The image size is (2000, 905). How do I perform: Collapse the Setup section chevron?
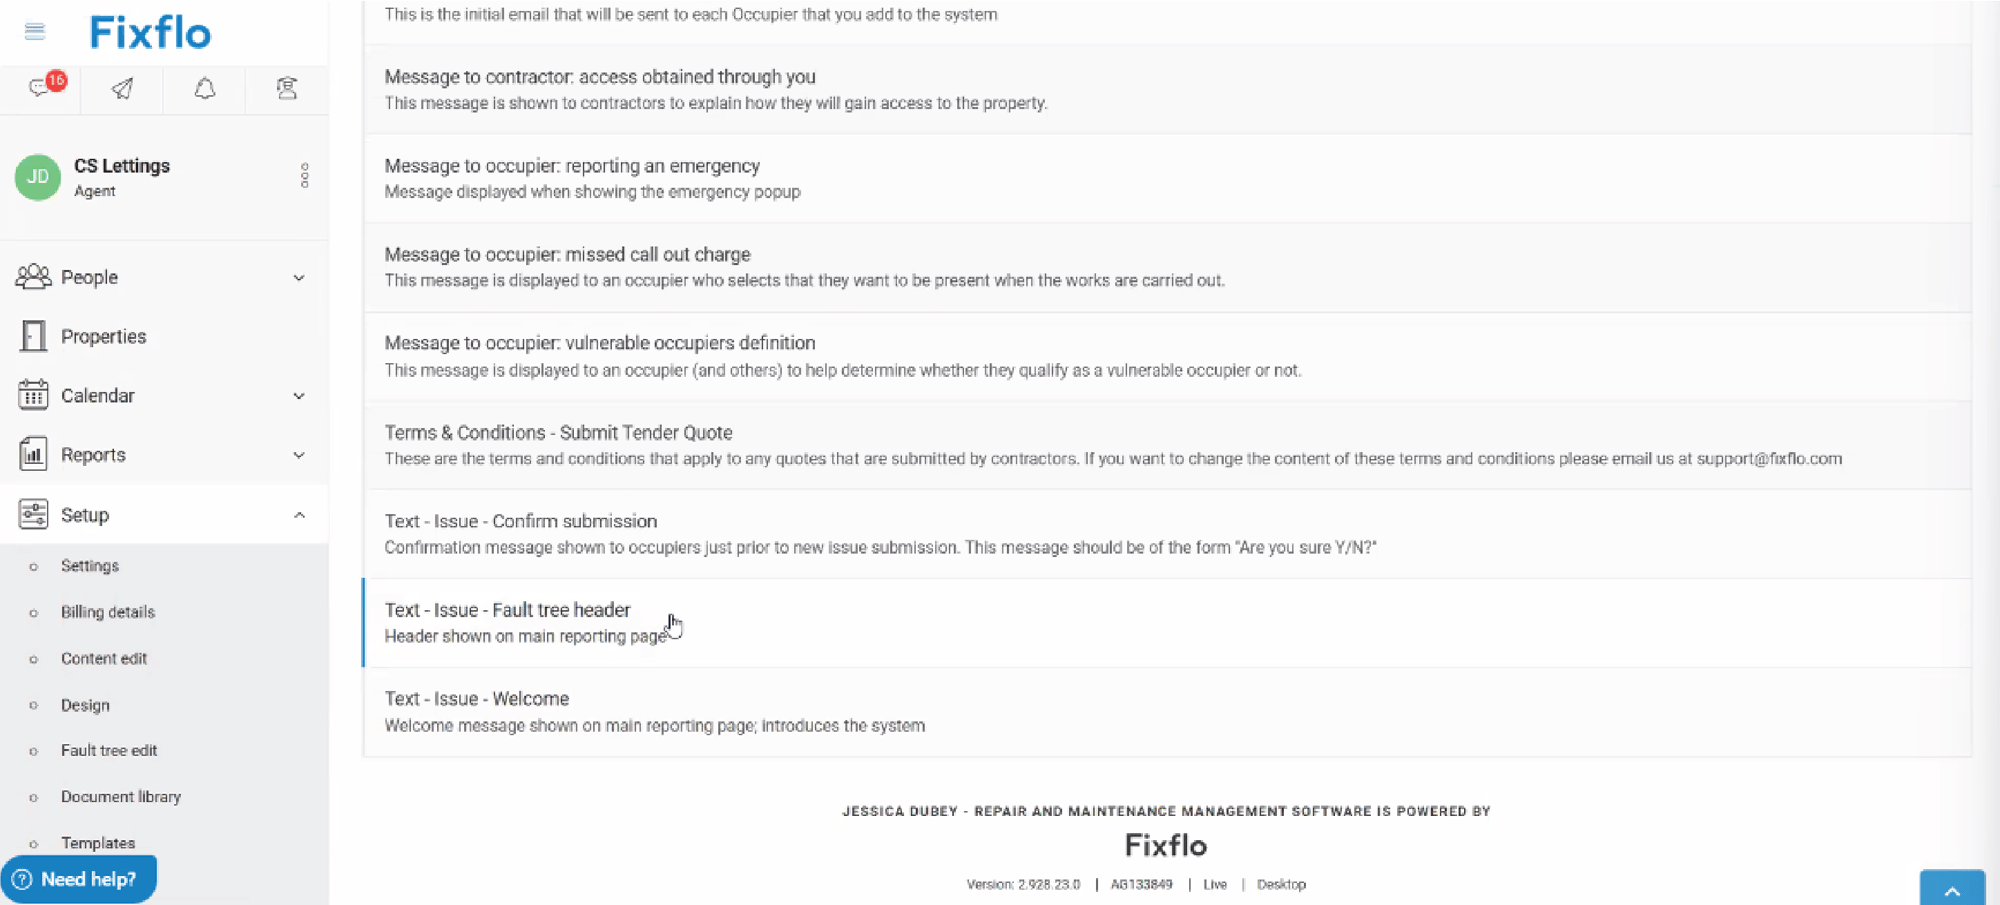pyautogui.click(x=299, y=515)
